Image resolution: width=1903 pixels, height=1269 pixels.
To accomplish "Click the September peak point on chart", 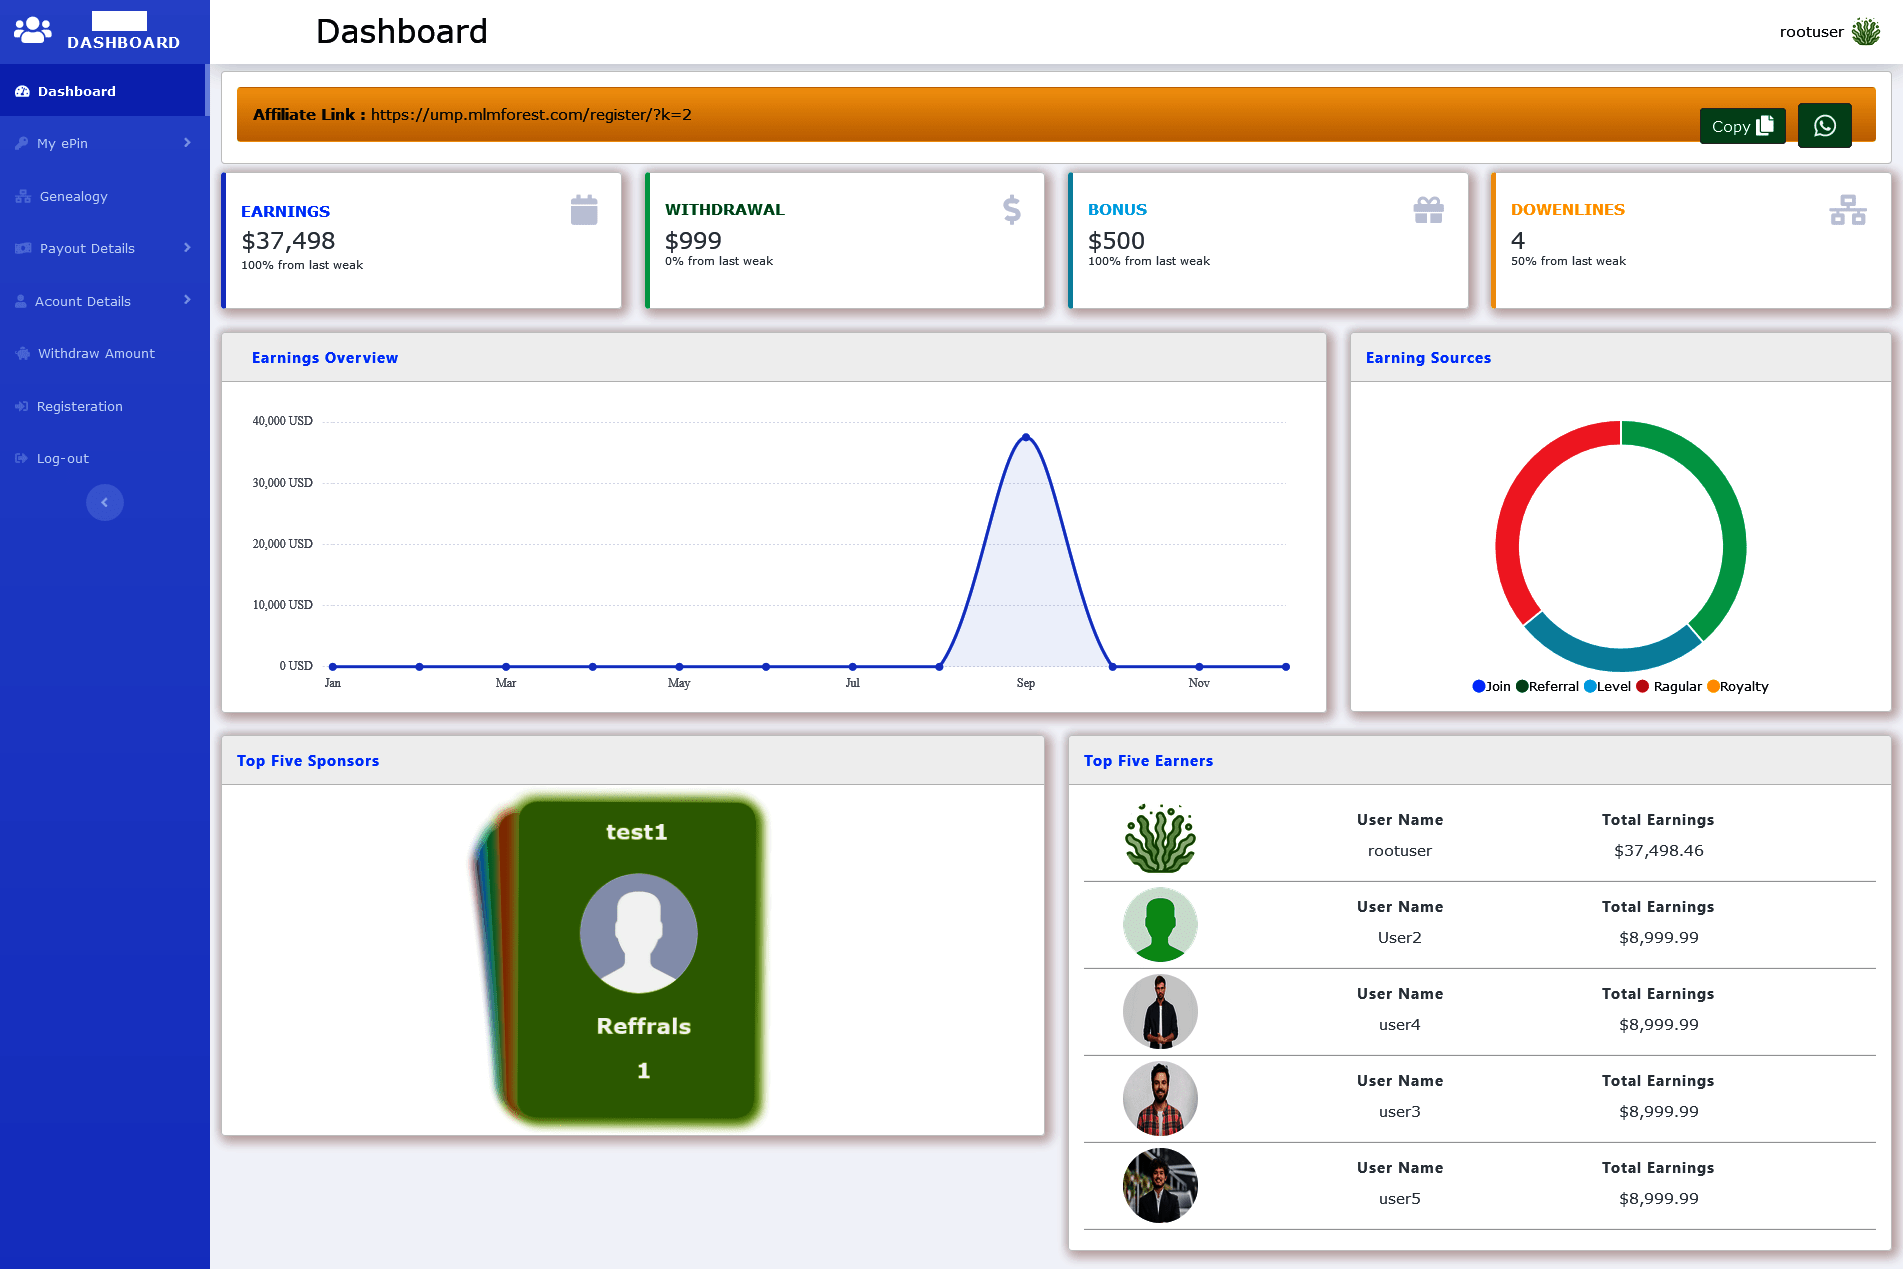I will point(1026,437).
